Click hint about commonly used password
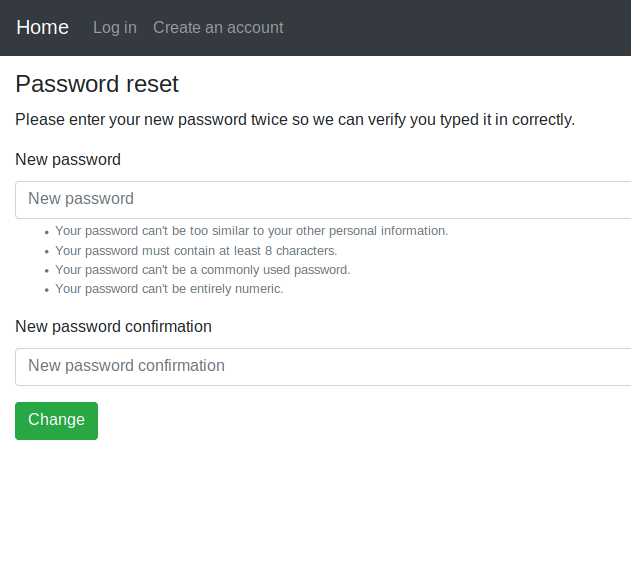The image size is (631, 574). pos(203,270)
